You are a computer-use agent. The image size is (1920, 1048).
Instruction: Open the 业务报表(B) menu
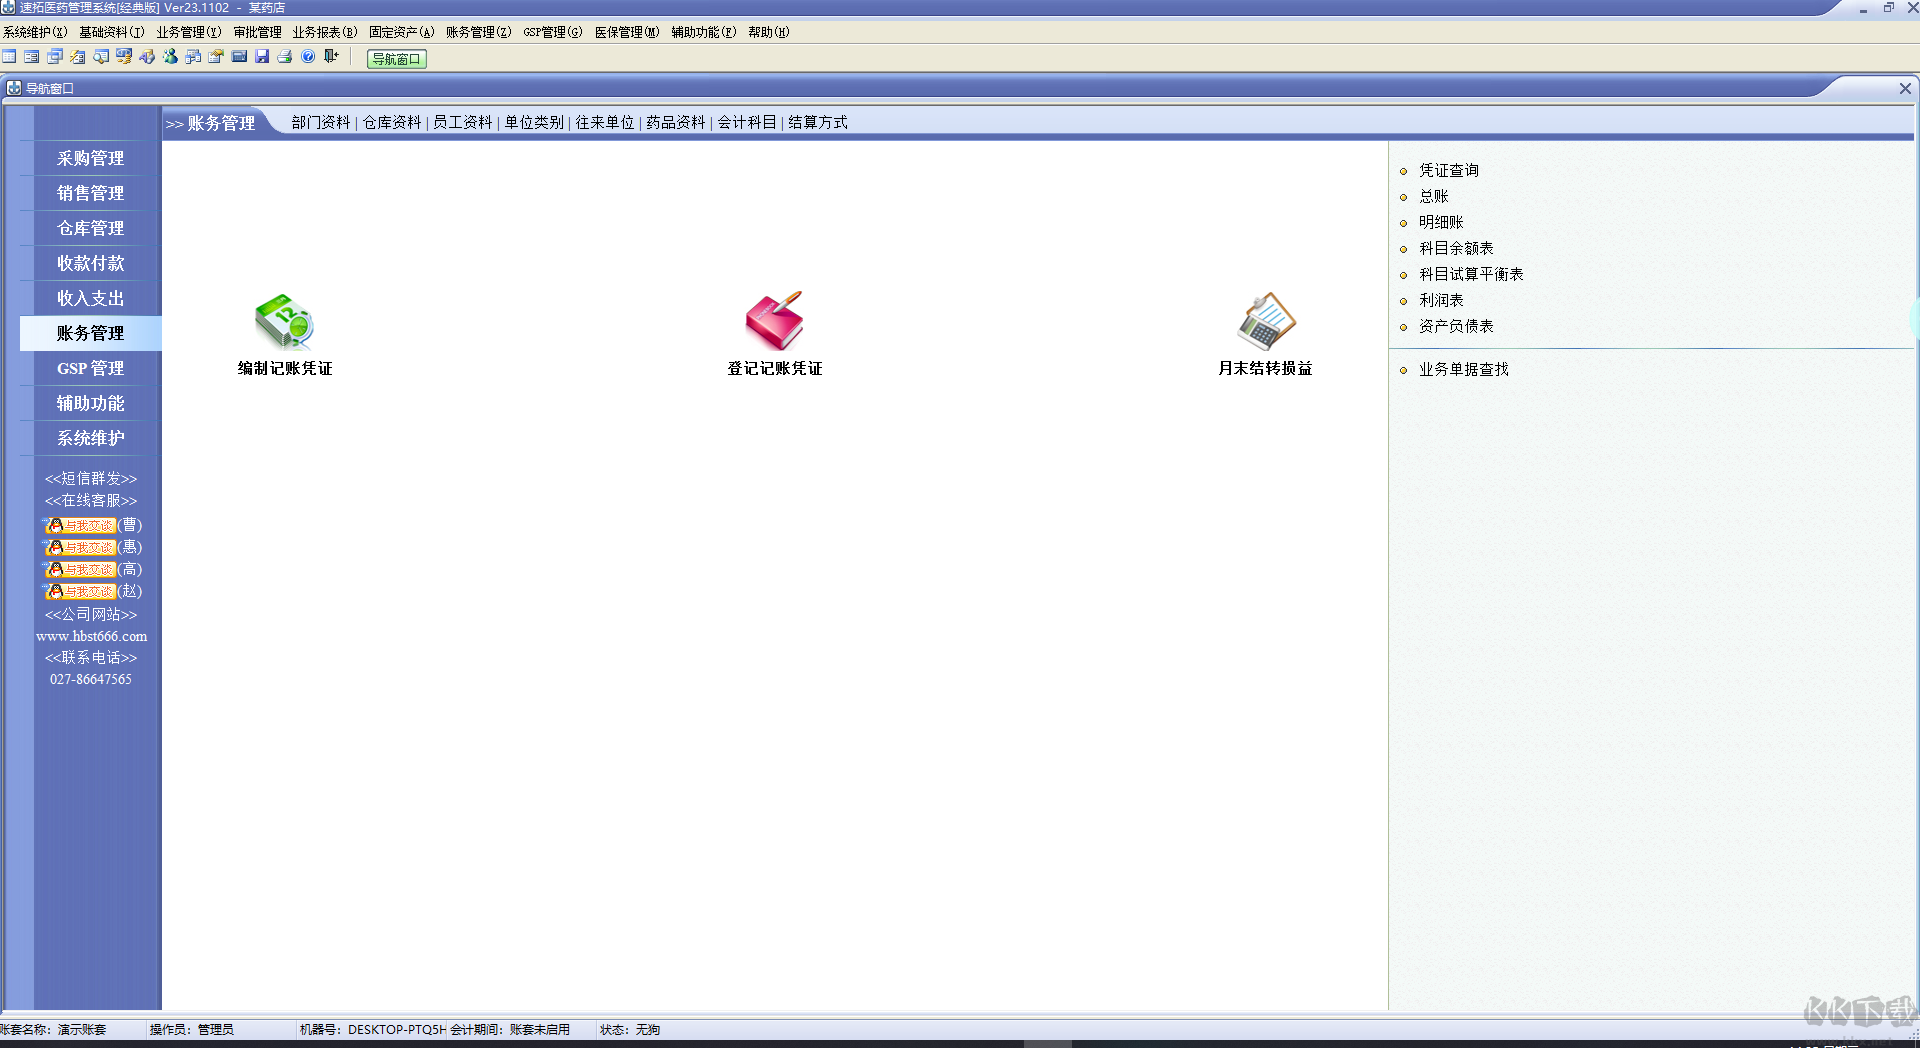(324, 32)
